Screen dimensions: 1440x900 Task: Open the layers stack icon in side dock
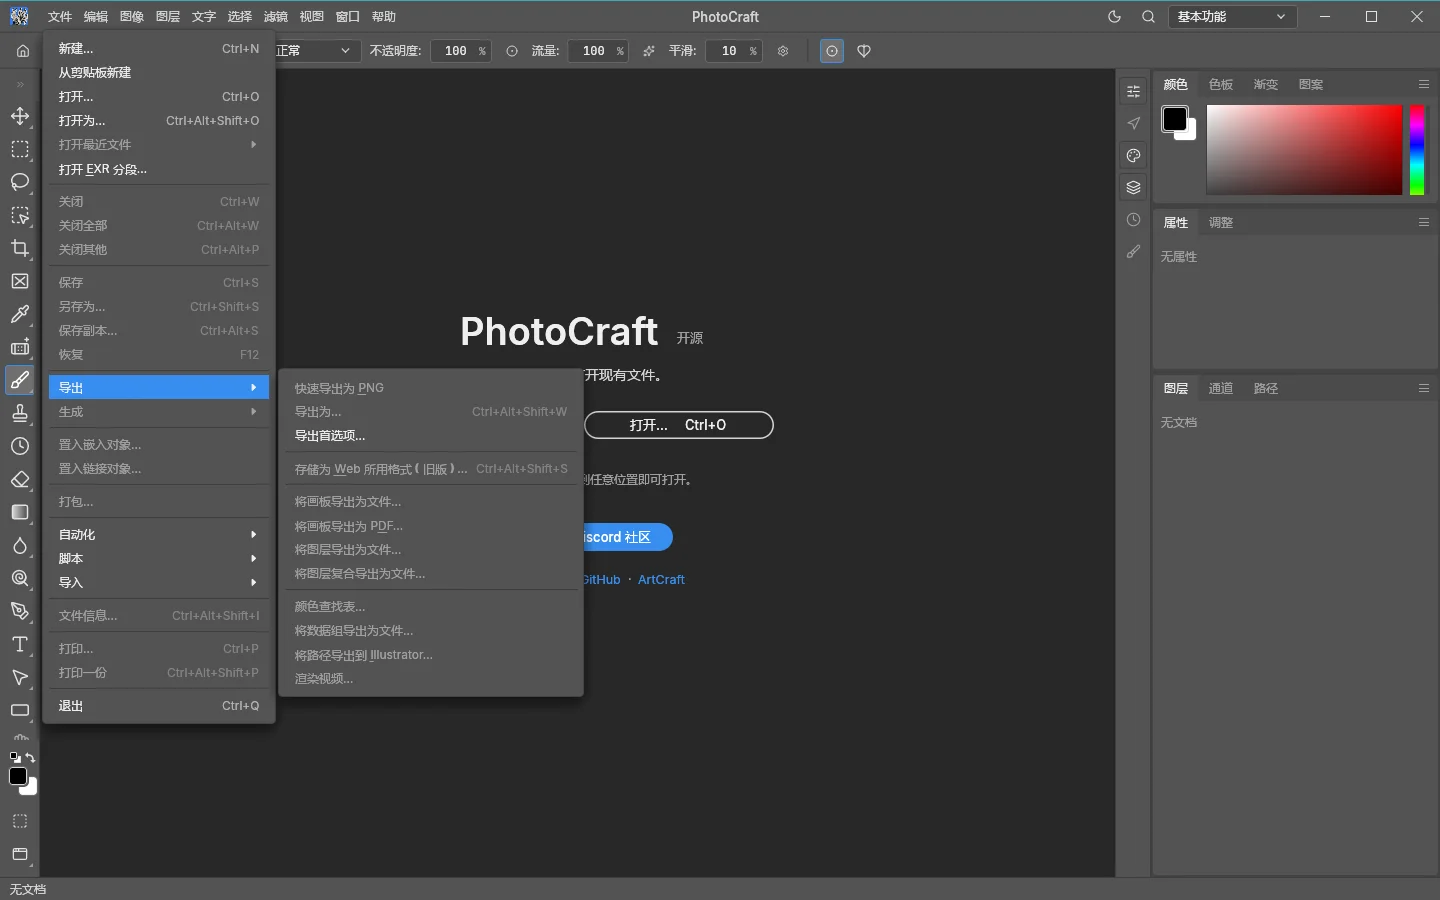(1133, 187)
